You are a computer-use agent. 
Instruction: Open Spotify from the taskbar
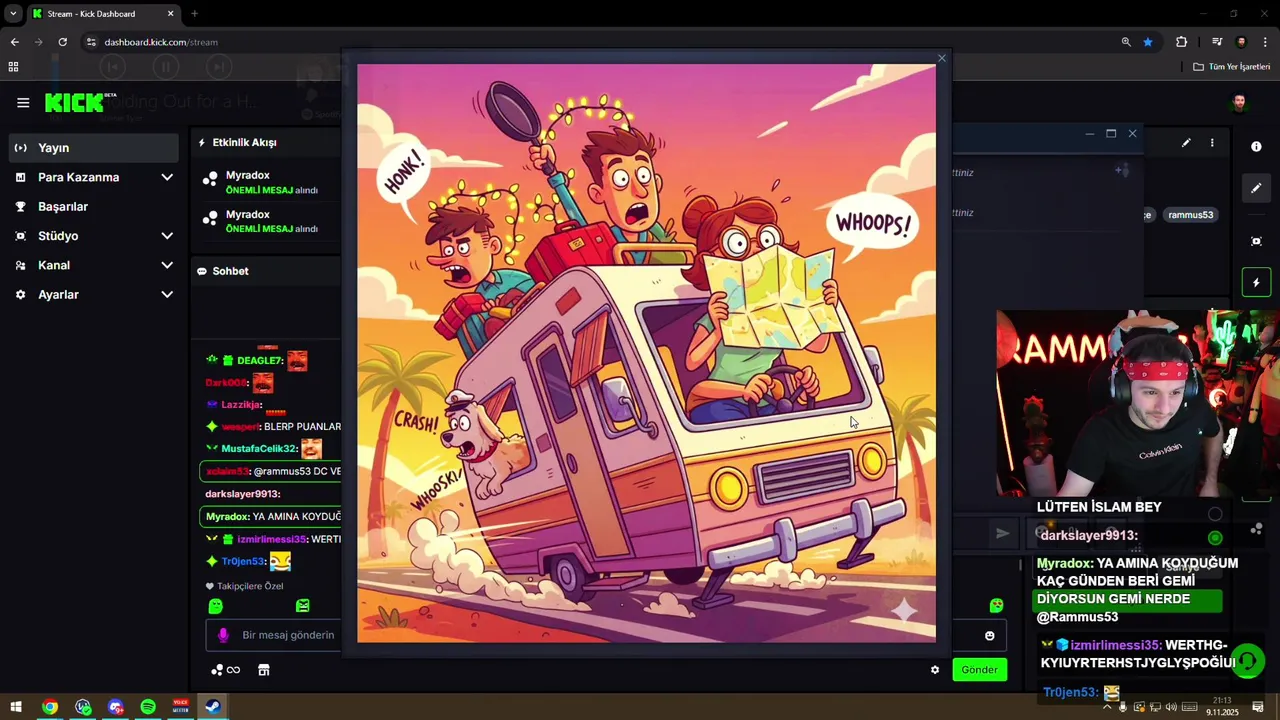pos(148,707)
